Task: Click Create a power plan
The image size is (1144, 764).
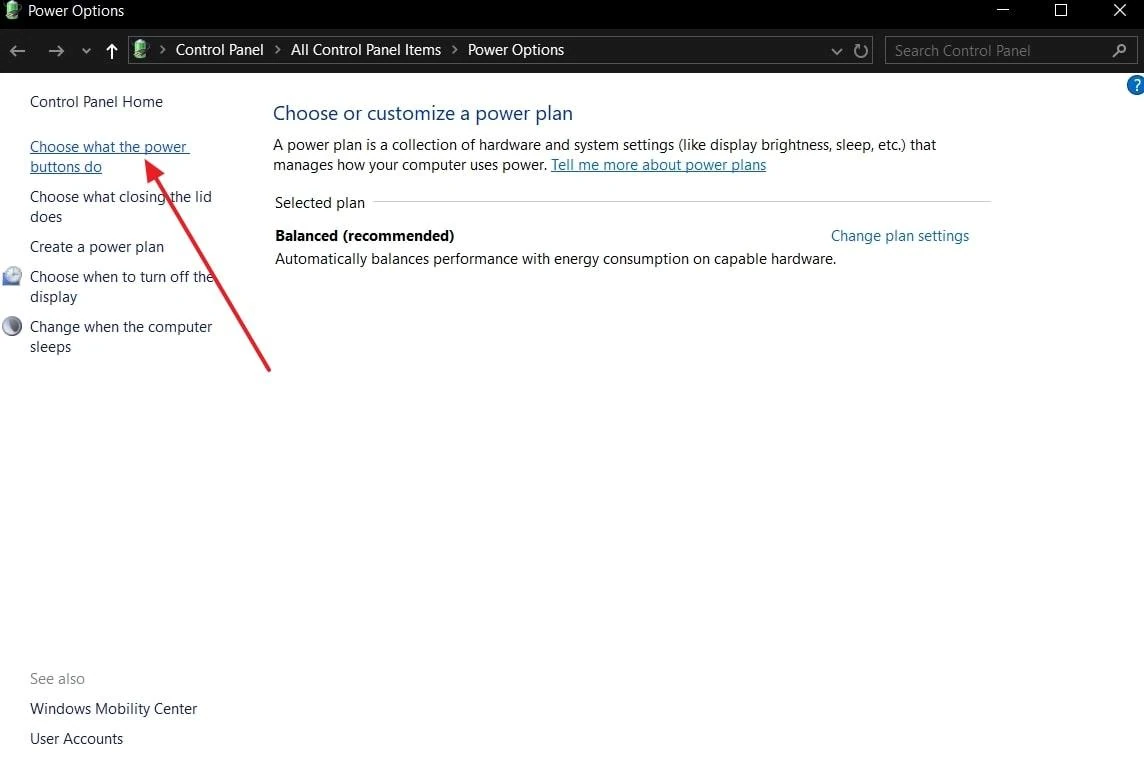Action: tap(96, 247)
